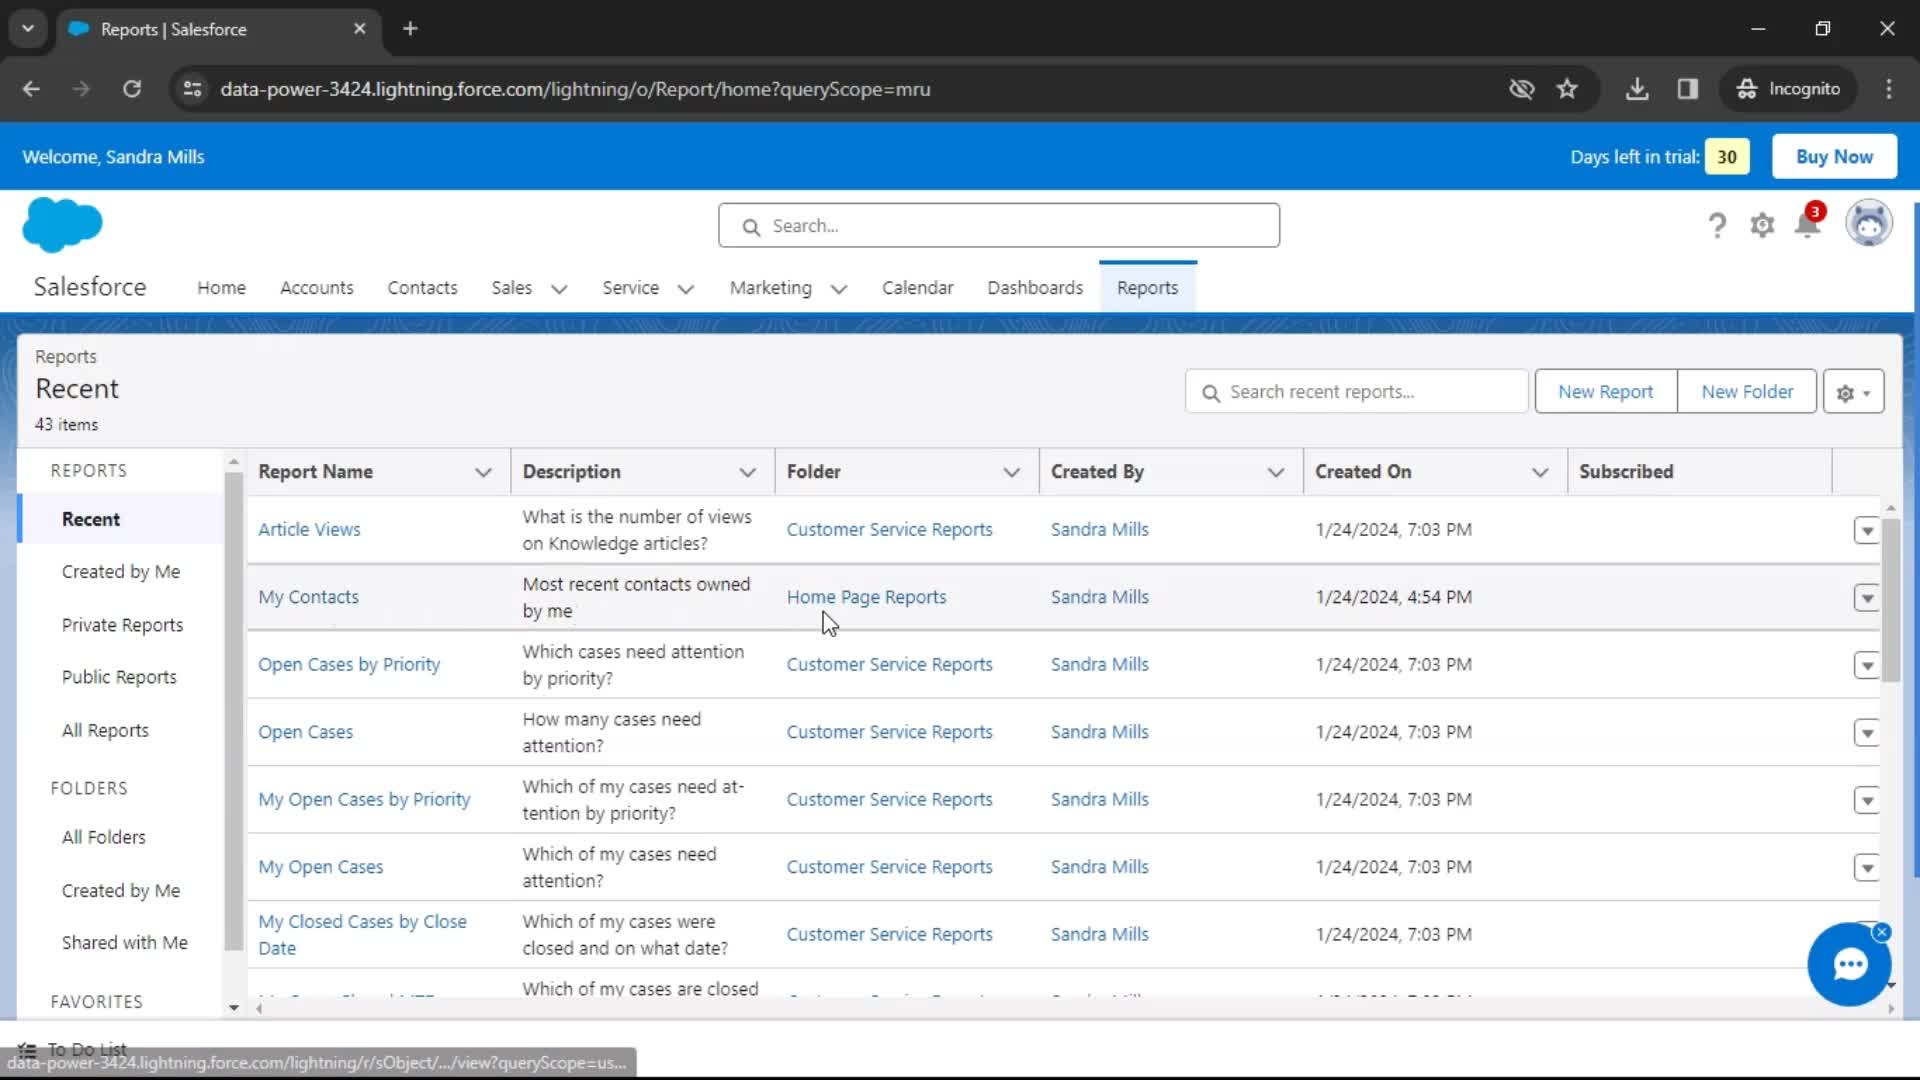Viewport: 1920px width, 1080px height.
Task: Open the user profile avatar
Action: click(x=1868, y=223)
